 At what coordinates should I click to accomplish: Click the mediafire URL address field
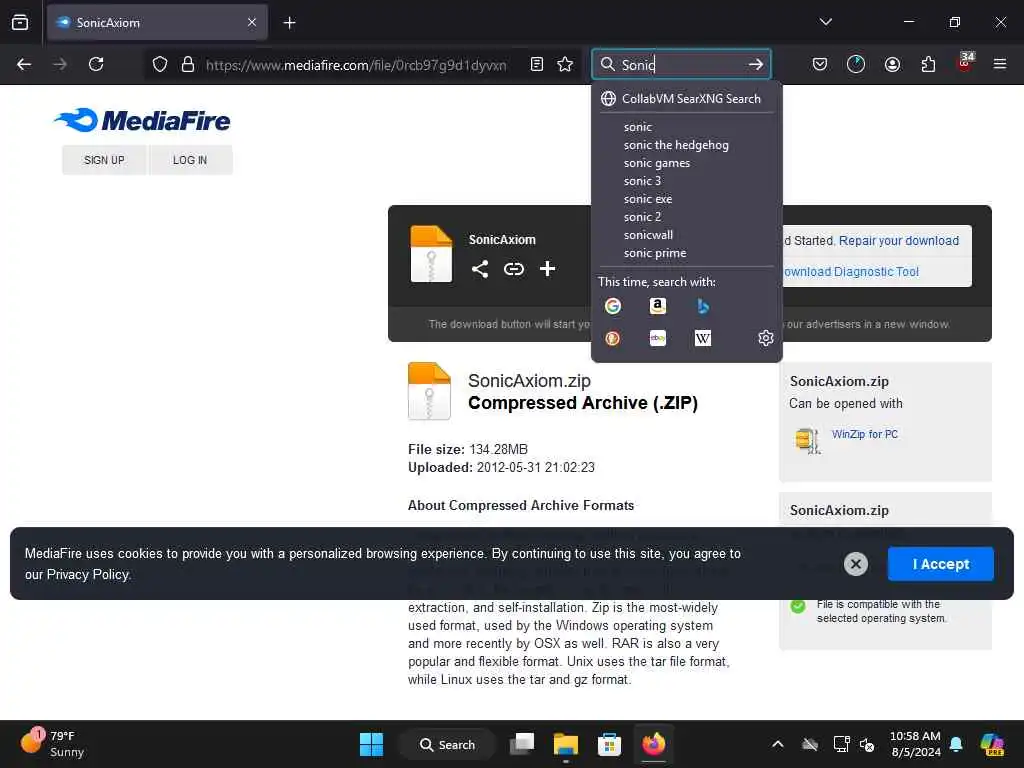pyautogui.click(x=356, y=65)
